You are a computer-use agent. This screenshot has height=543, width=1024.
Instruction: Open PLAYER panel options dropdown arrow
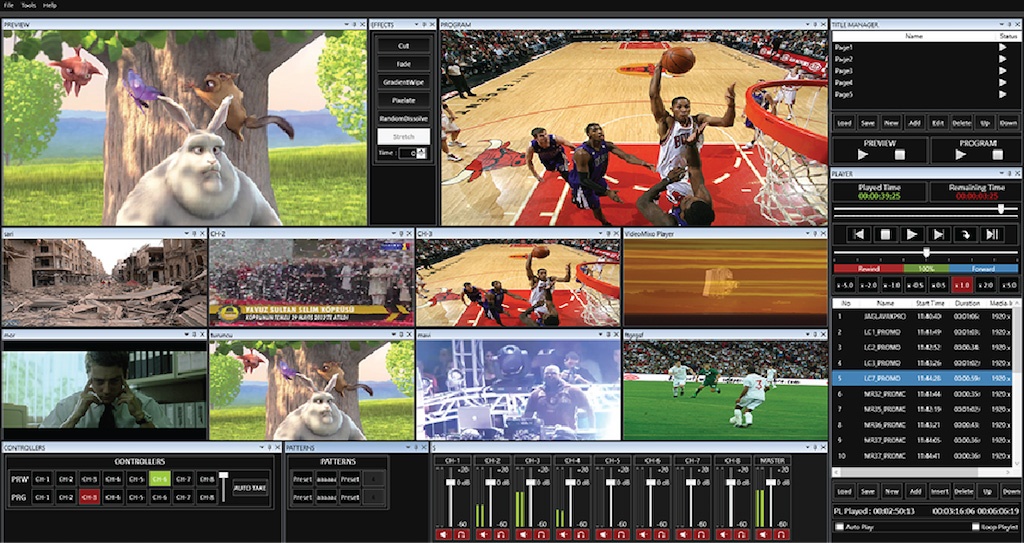1000,174
